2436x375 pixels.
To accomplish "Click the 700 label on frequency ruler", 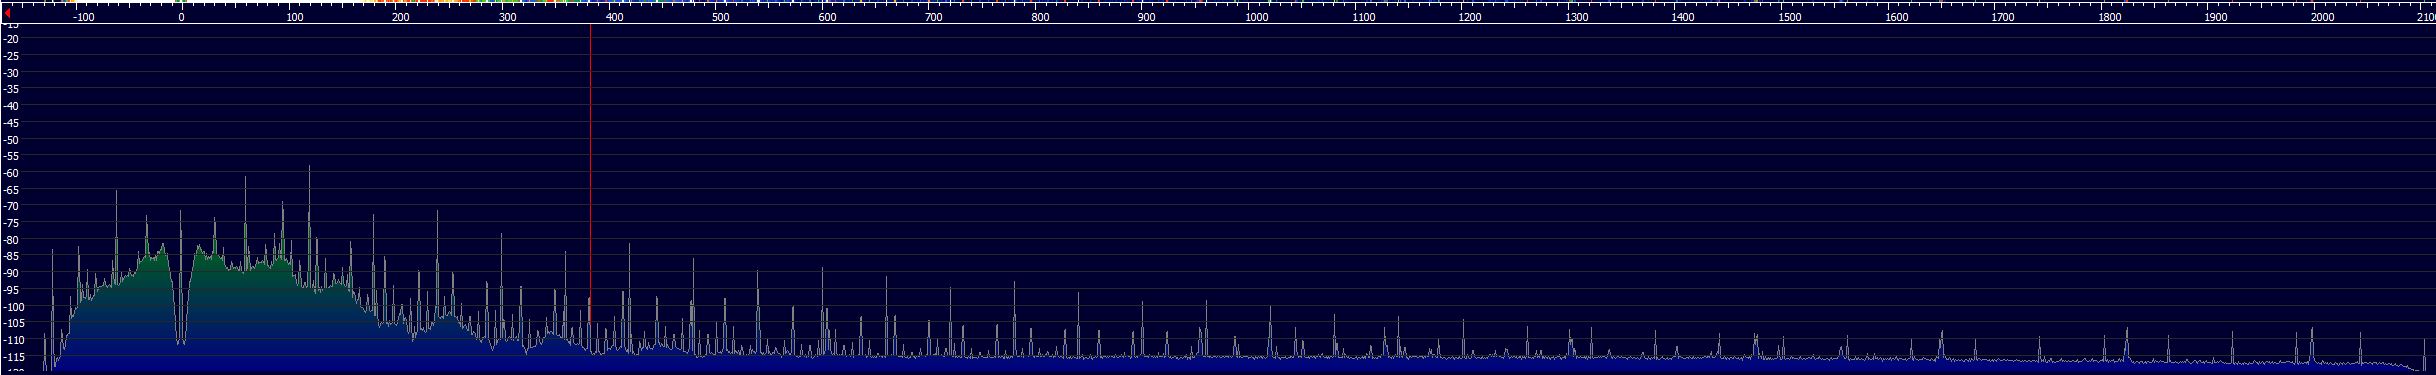I will coord(933,17).
